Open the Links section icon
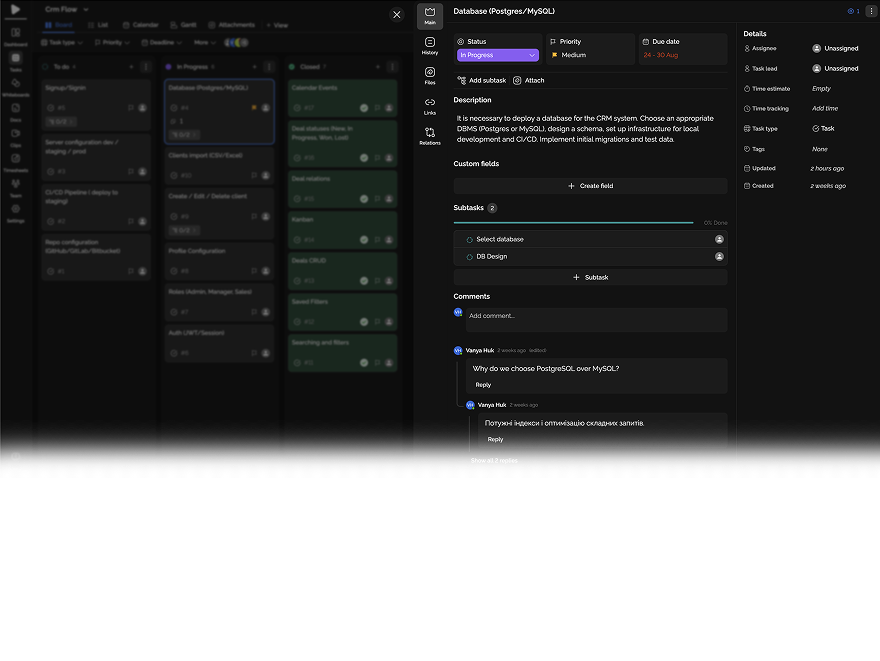The image size is (880, 661). [430, 103]
